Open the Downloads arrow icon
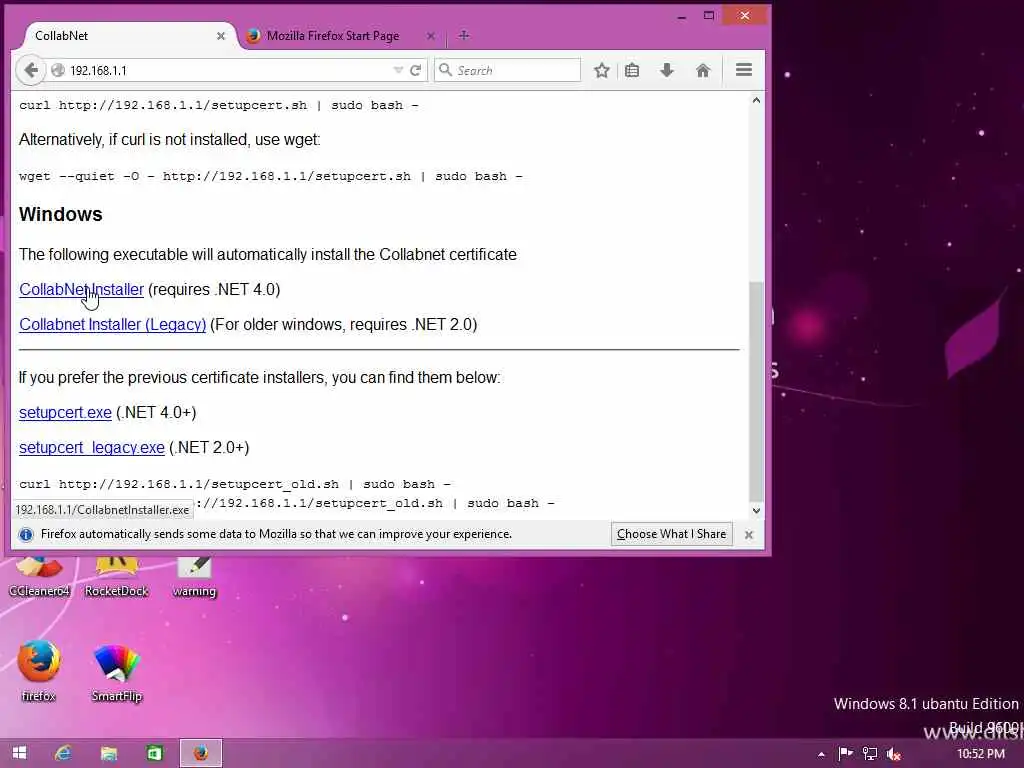 coord(666,70)
